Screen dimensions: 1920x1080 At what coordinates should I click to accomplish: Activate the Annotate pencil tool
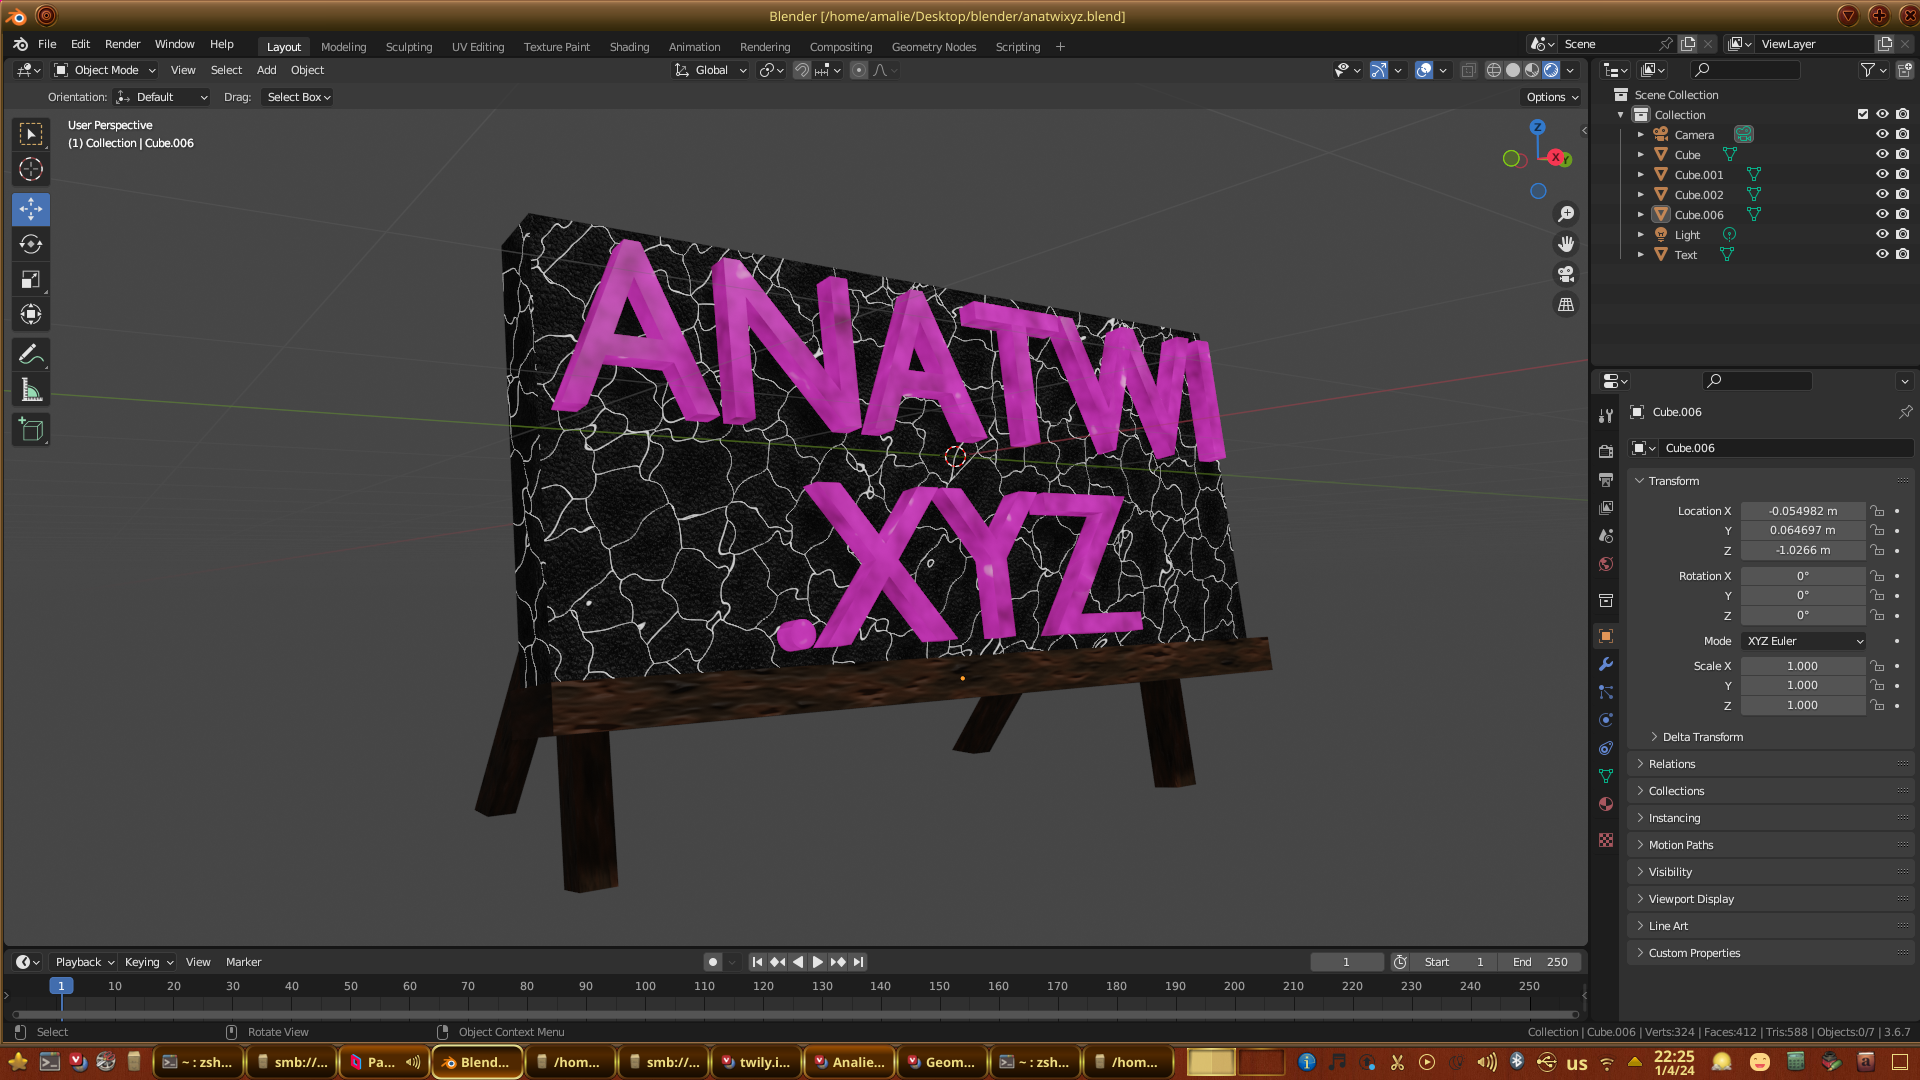[x=31, y=355]
